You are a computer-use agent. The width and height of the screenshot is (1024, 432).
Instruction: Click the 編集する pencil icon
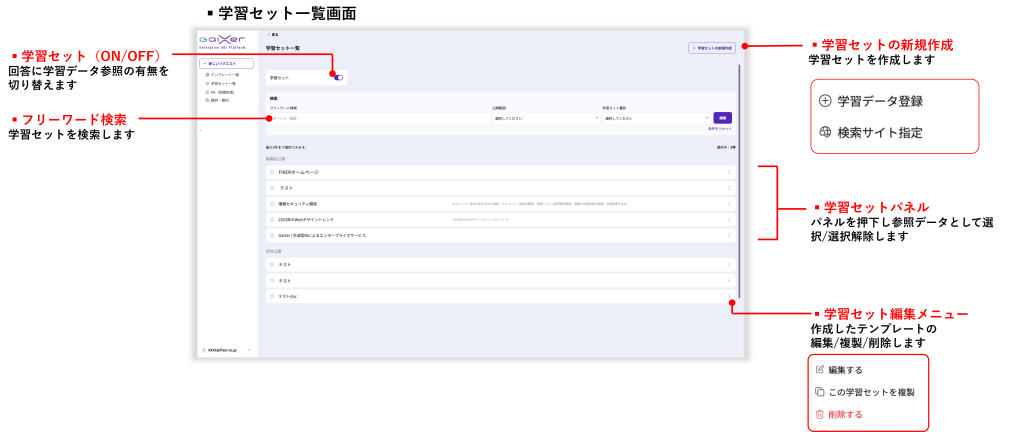[820, 370]
